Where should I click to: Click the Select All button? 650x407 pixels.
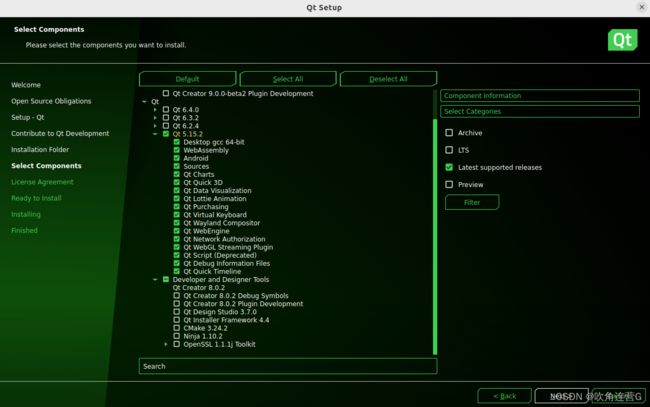(x=288, y=79)
